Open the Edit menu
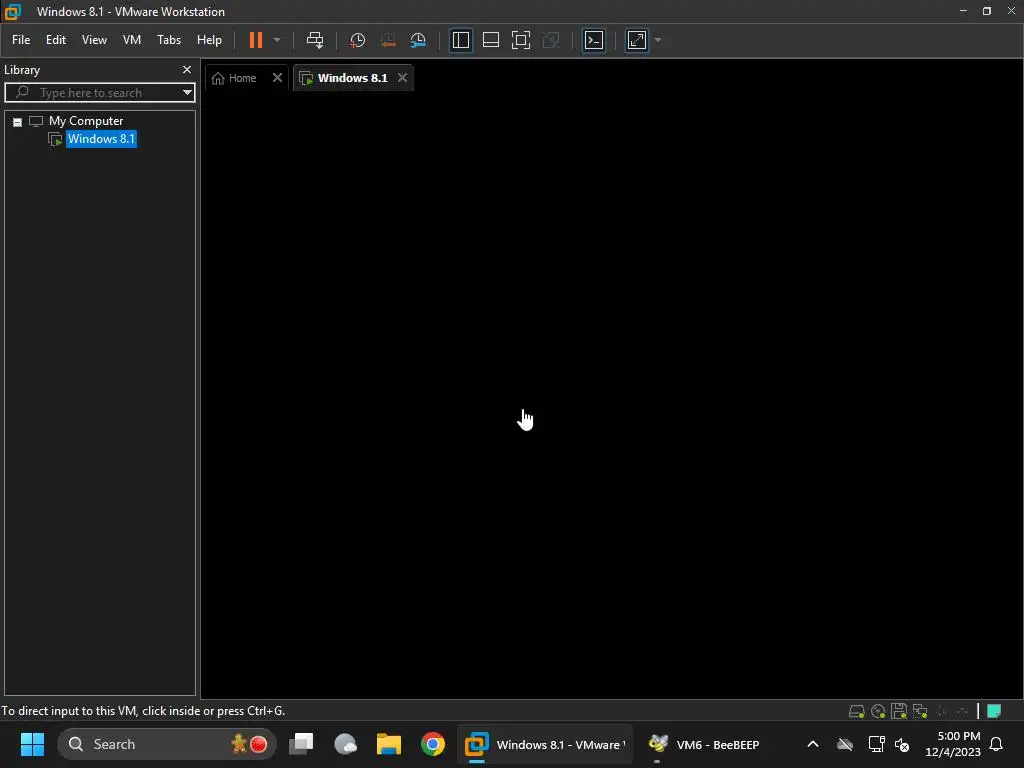This screenshot has width=1024, height=768. pos(56,40)
